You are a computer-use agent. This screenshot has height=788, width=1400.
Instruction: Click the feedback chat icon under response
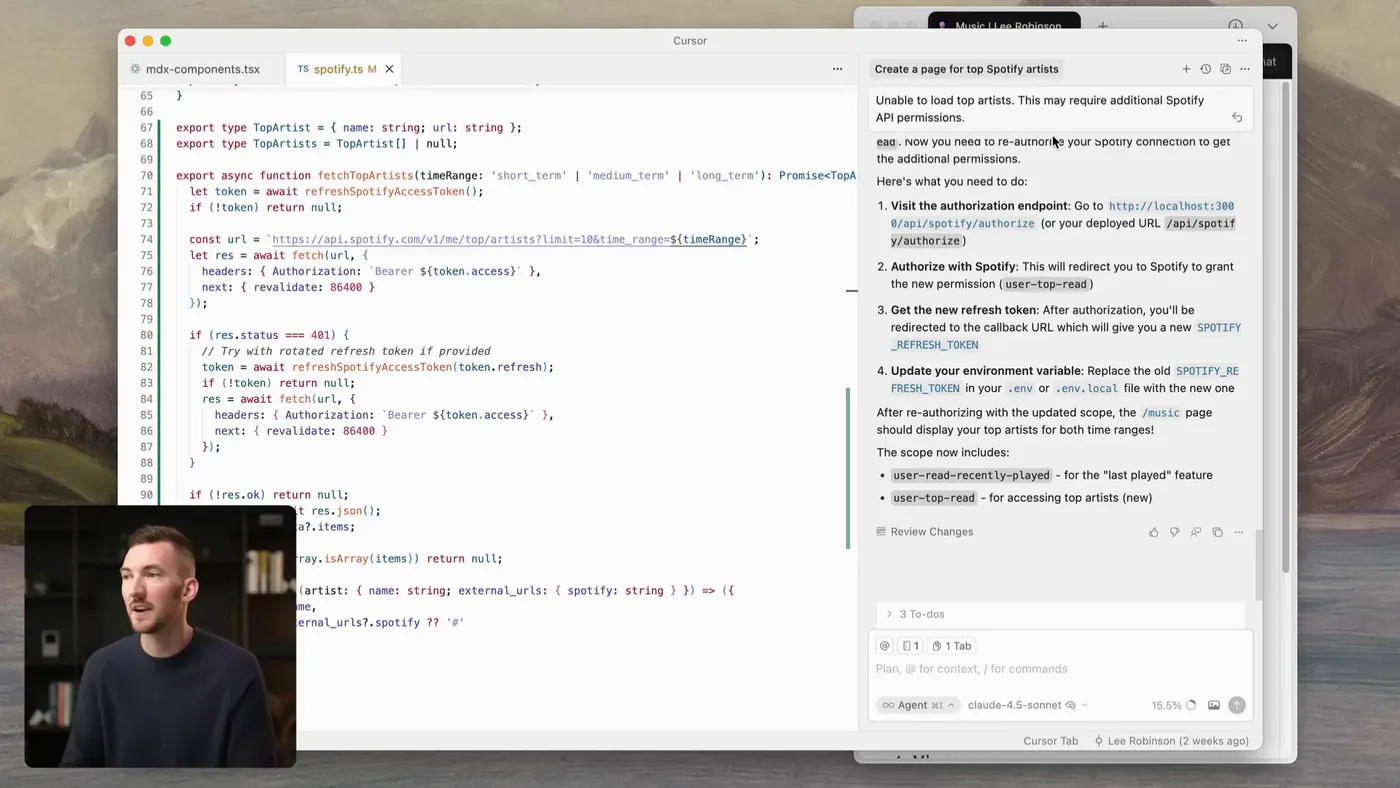(1196, 532)
